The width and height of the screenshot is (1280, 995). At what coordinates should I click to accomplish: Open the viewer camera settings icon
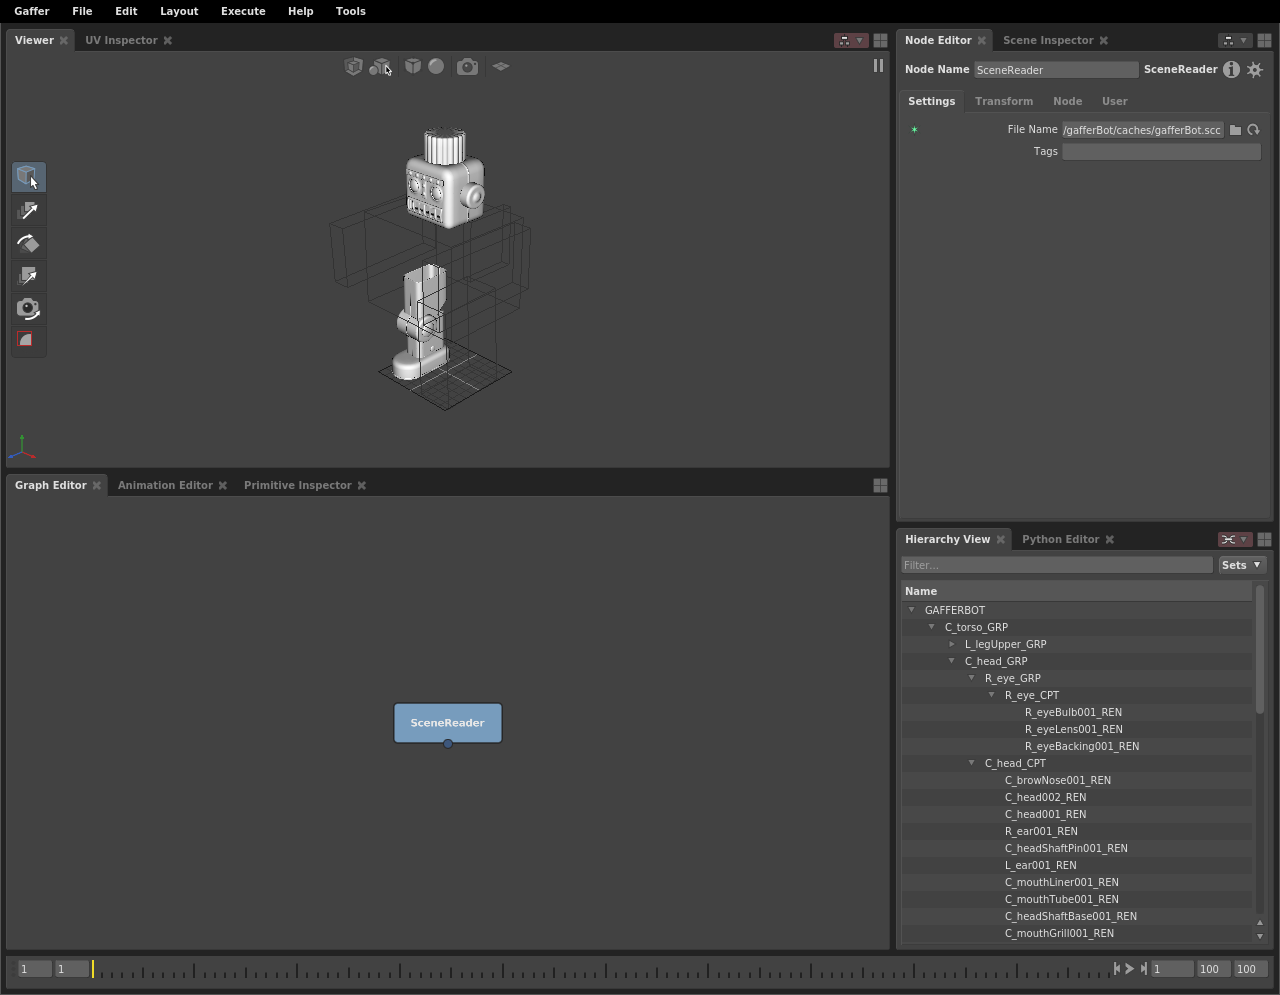coord(467,67)
